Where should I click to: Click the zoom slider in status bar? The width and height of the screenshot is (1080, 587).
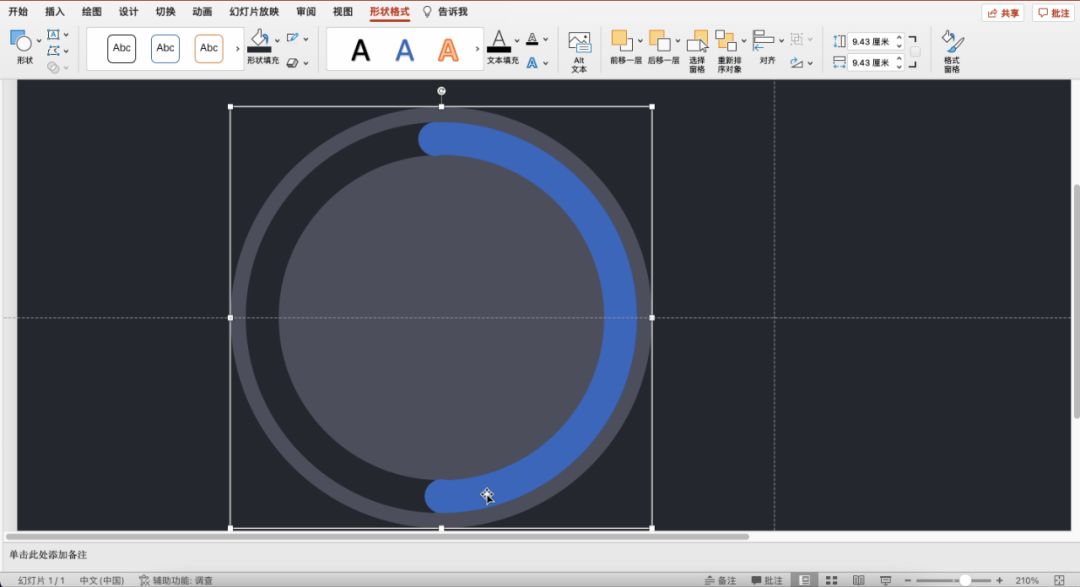964,580
